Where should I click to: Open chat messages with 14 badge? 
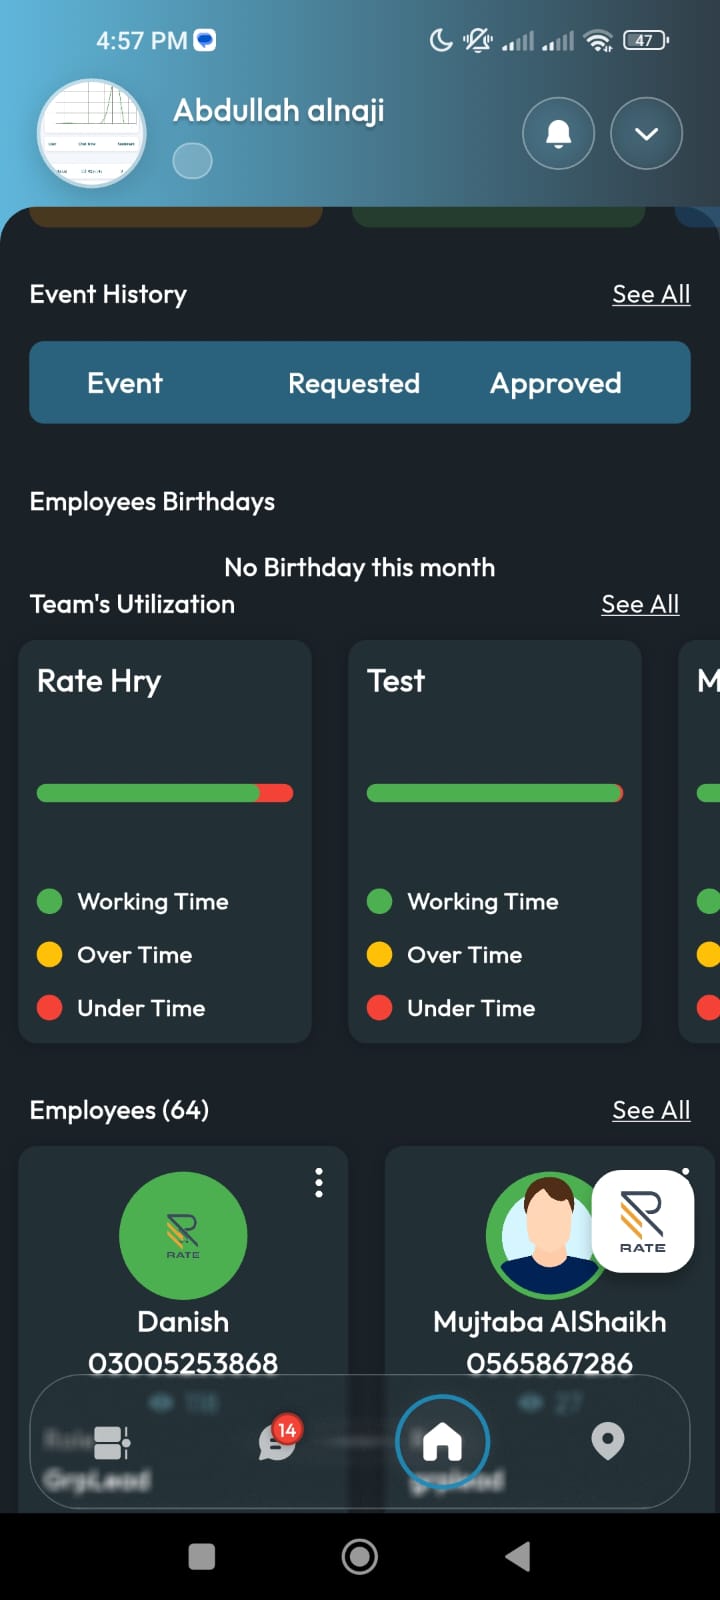277,1441
